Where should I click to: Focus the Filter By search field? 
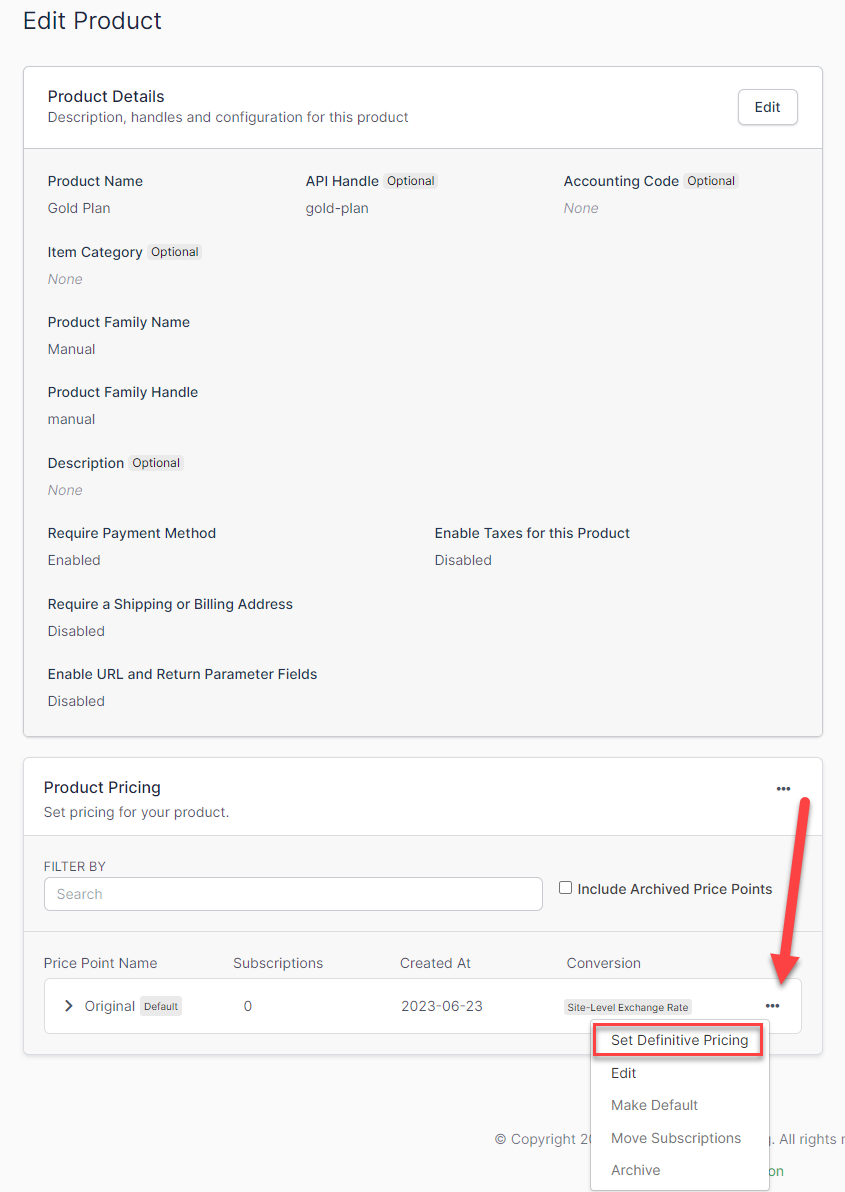tap(293, 894)
